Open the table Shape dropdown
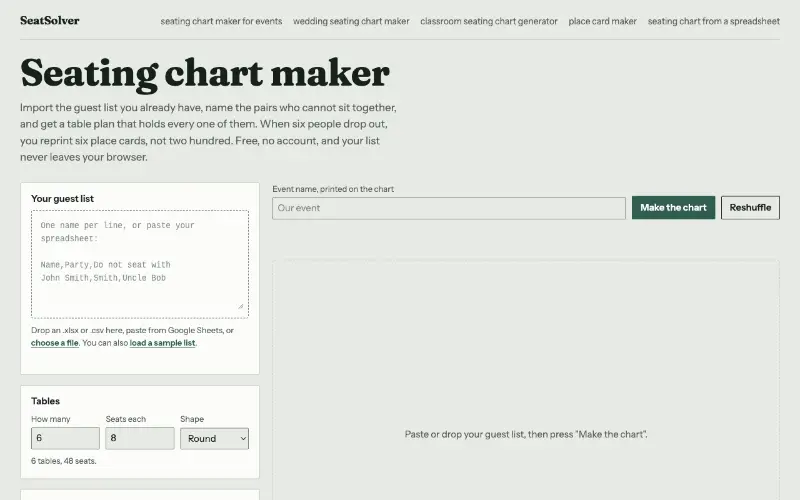 (214, 438)
